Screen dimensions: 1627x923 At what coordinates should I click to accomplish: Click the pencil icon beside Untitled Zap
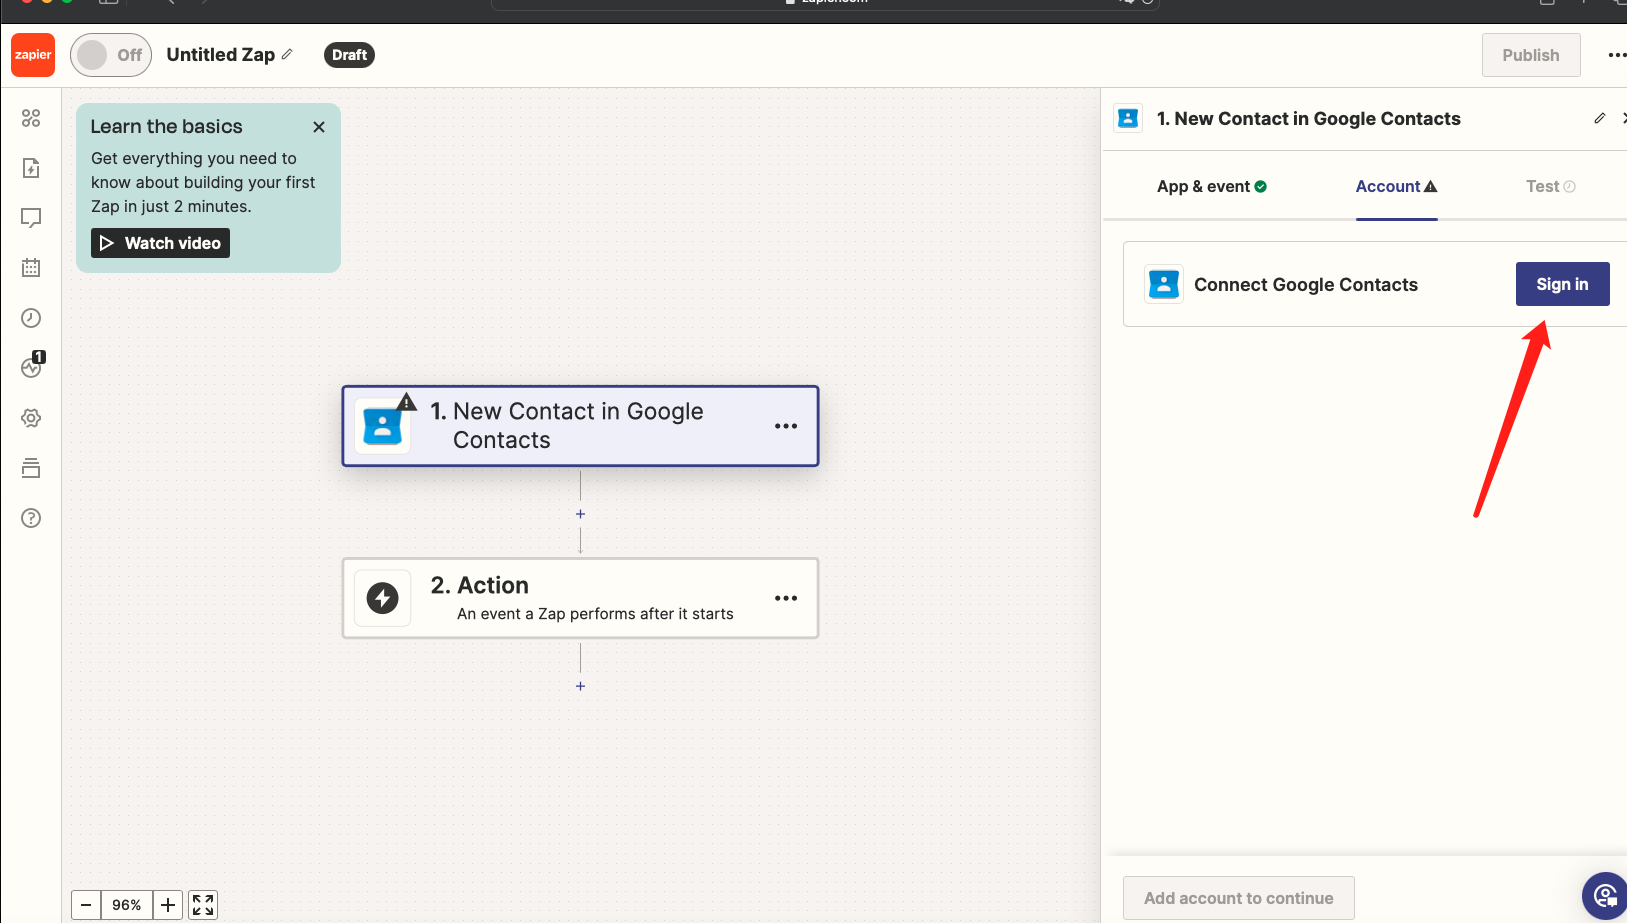coord(287,54)
